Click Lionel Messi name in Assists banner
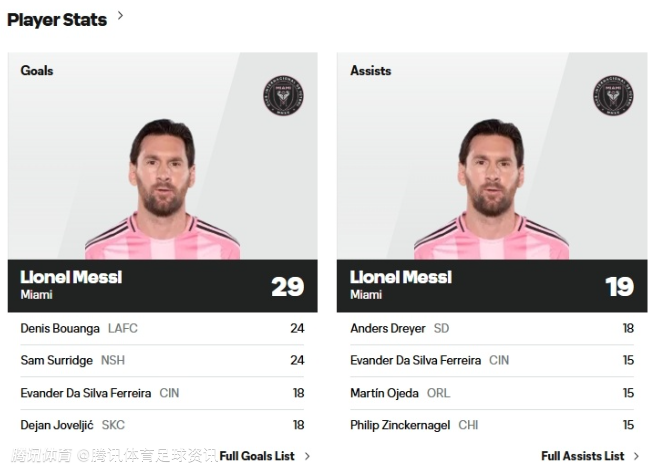Screen dimensions: 654x472 pos(401,277)
